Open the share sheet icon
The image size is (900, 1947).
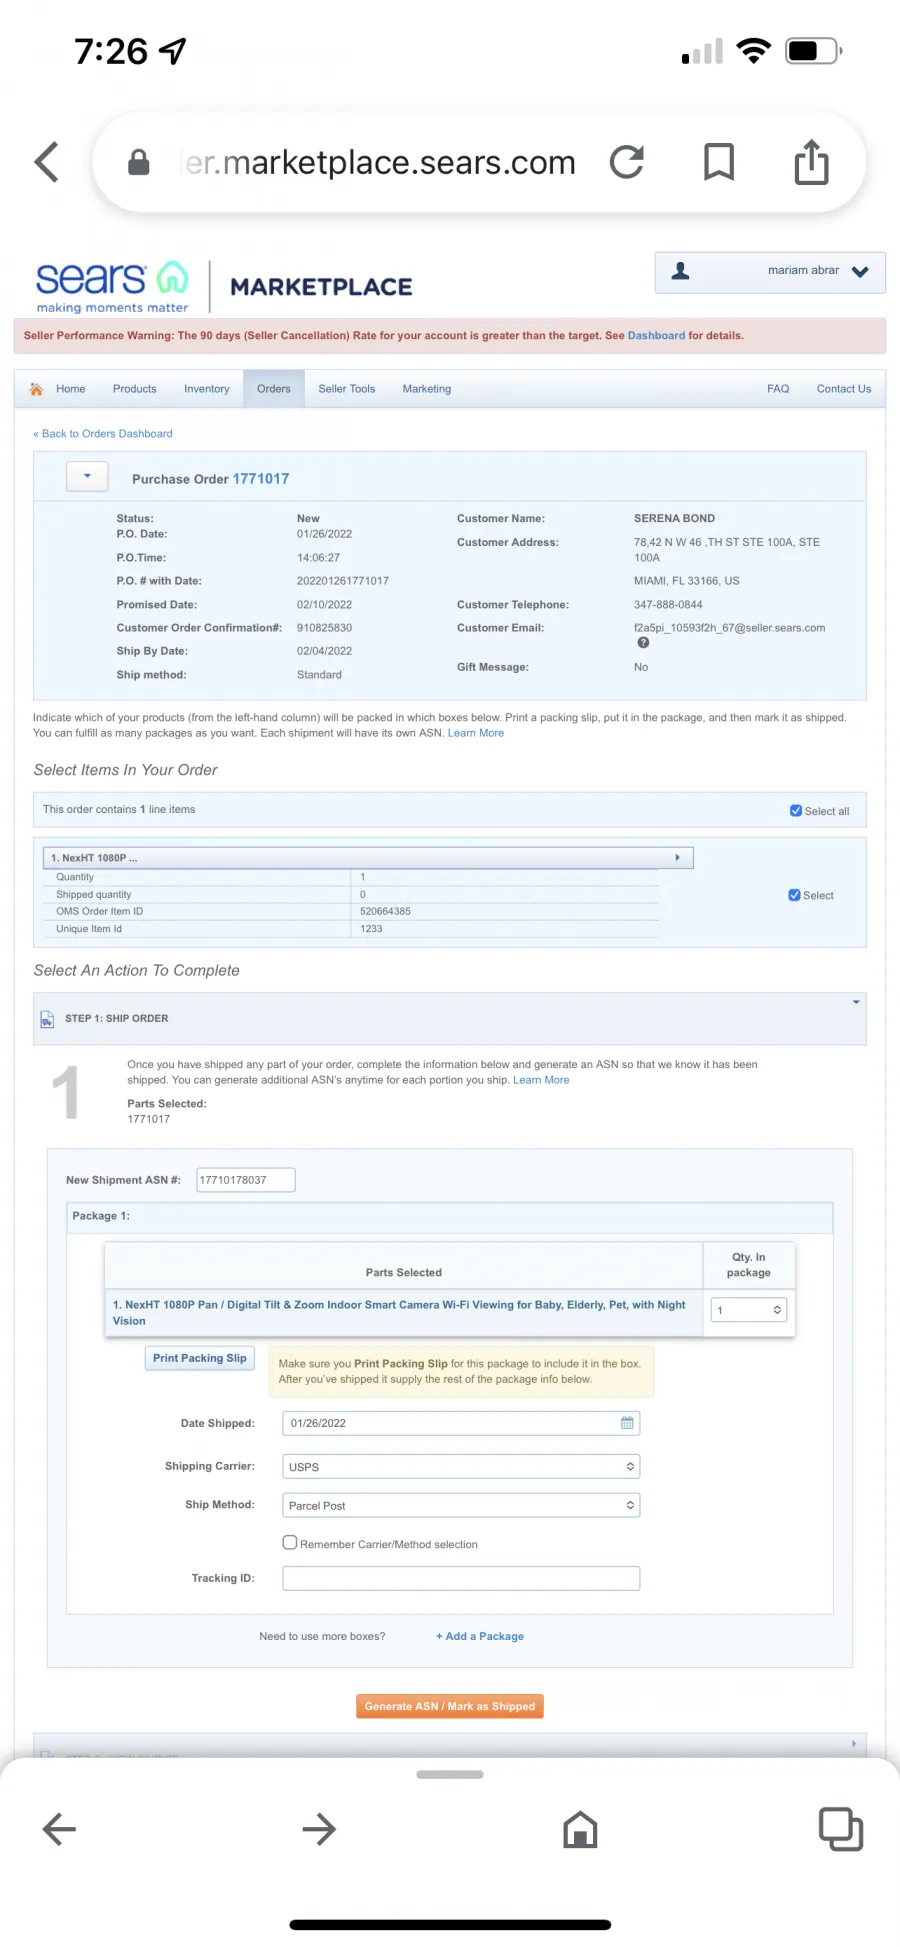pyautogui.click(x=811, y=161)
